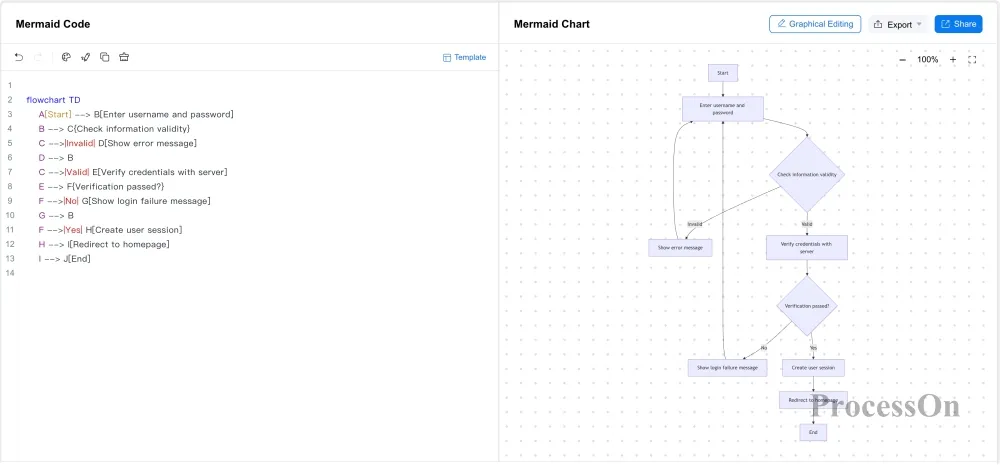Share the Mermaid chart
The width and height of the screenshot is (1000, 465).
tap(959, 24)
